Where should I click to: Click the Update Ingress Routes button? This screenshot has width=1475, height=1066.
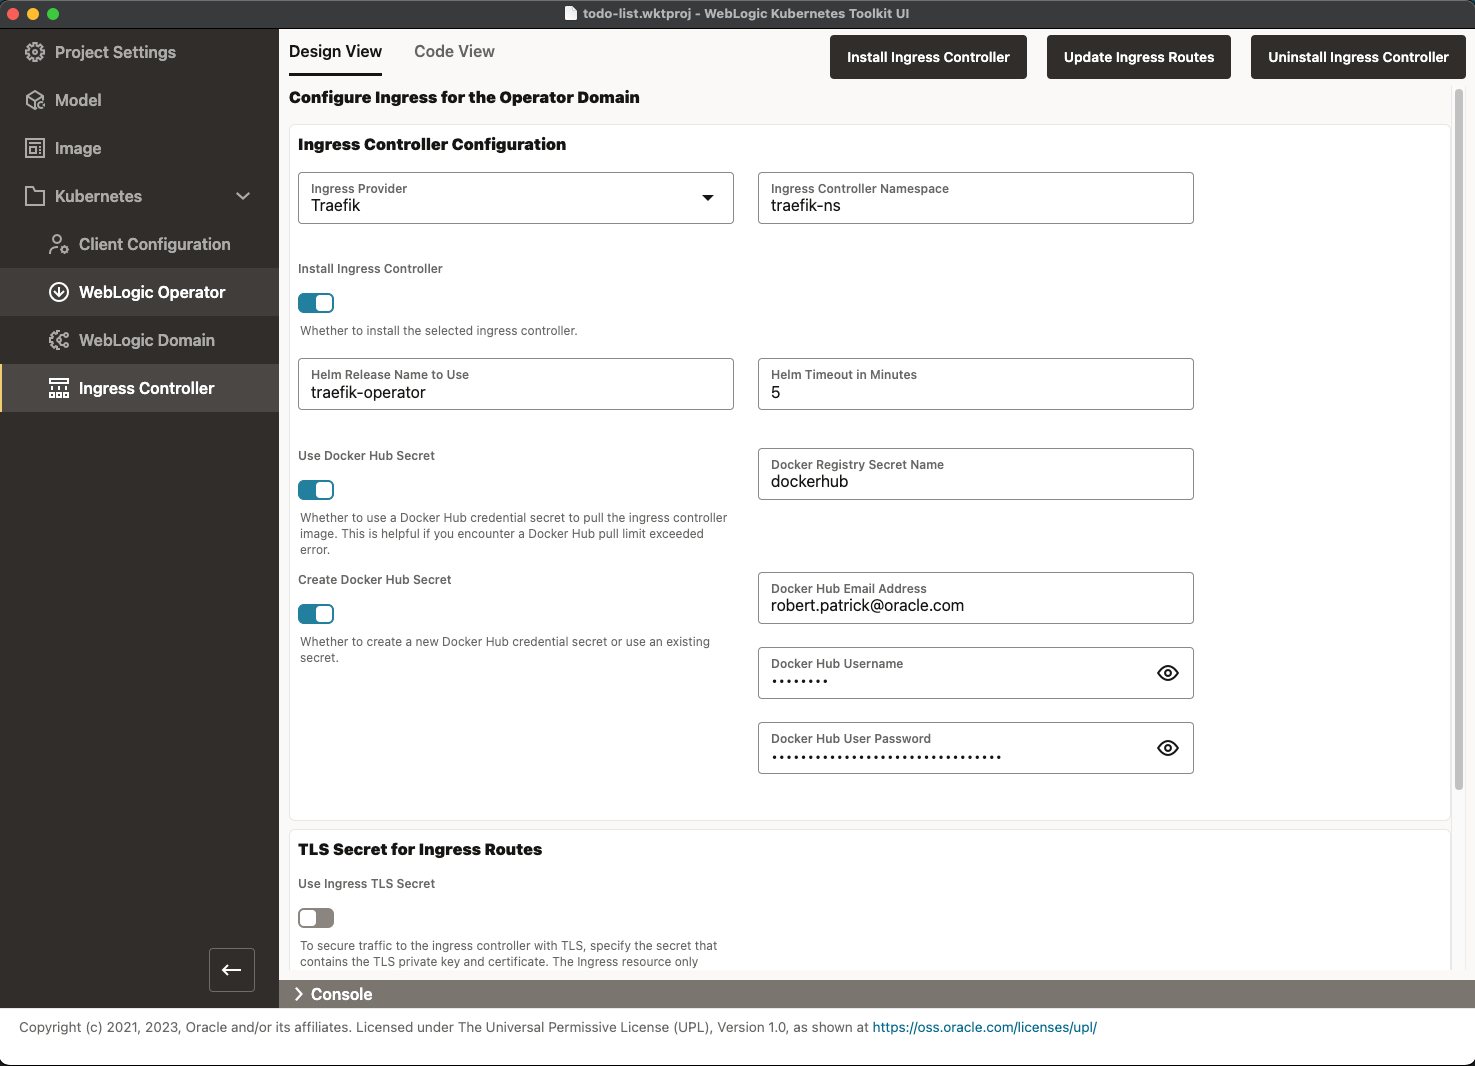click(x=1138, y=57)
